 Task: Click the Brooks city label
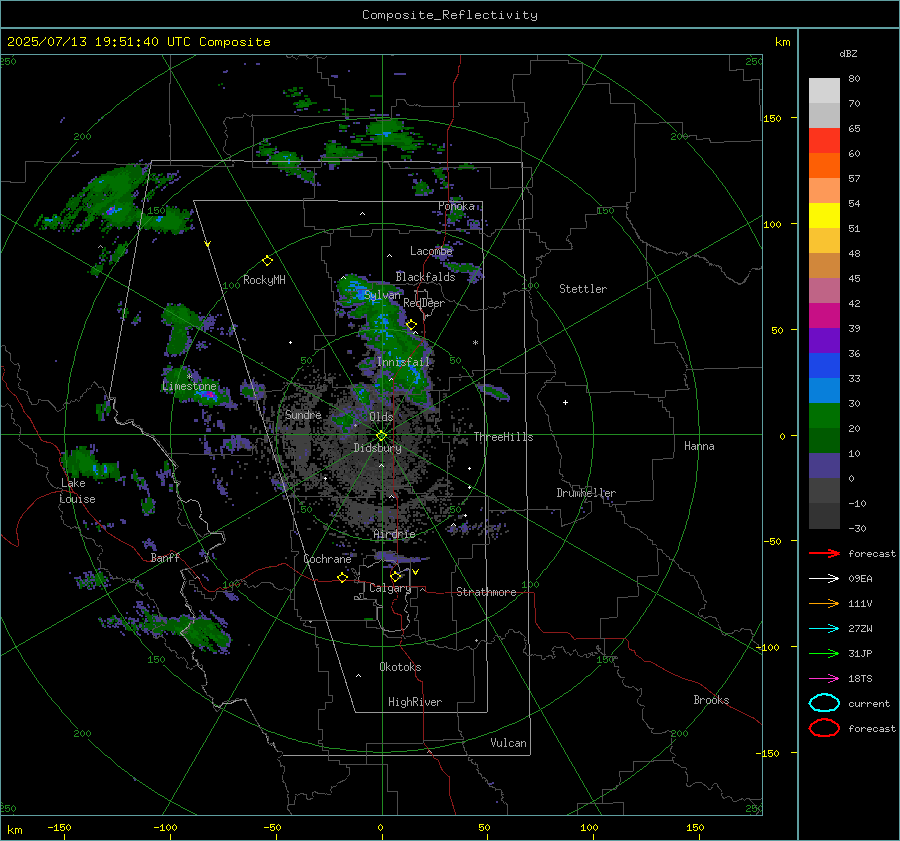pos(711,700)
